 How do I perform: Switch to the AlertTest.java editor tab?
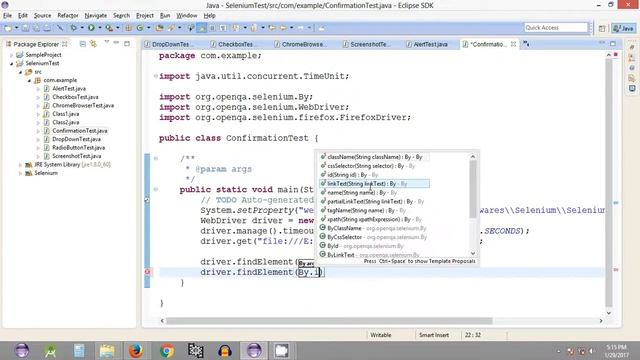430,44
